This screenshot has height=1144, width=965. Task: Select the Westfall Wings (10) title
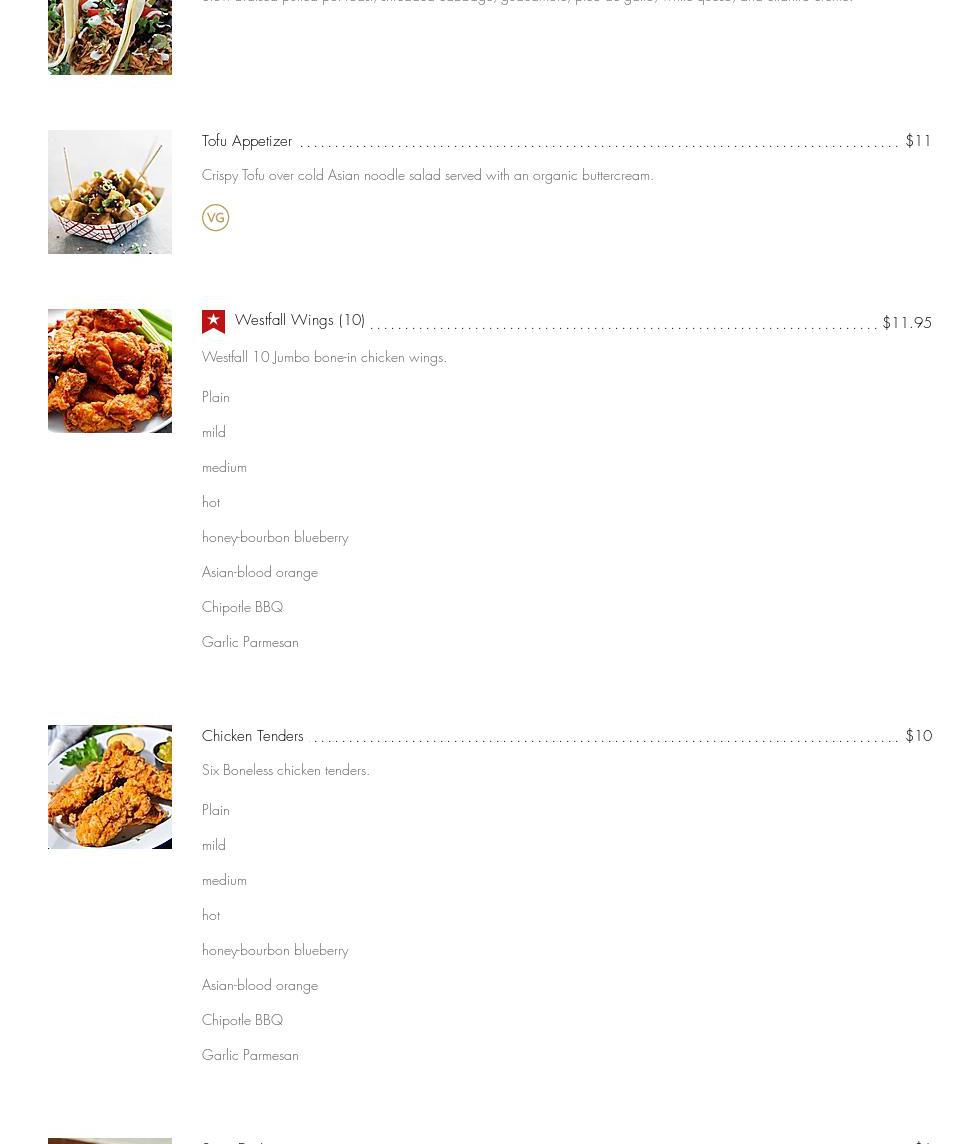(x=299, y=320)
